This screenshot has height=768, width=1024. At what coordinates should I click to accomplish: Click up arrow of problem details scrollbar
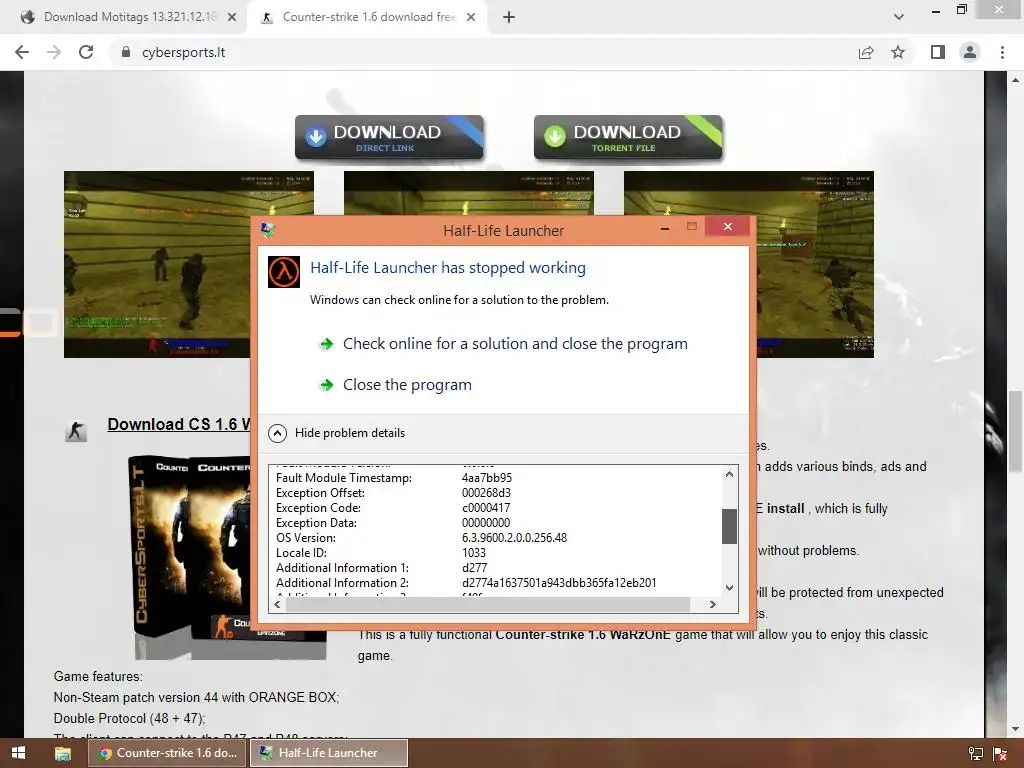click(729, 475)
